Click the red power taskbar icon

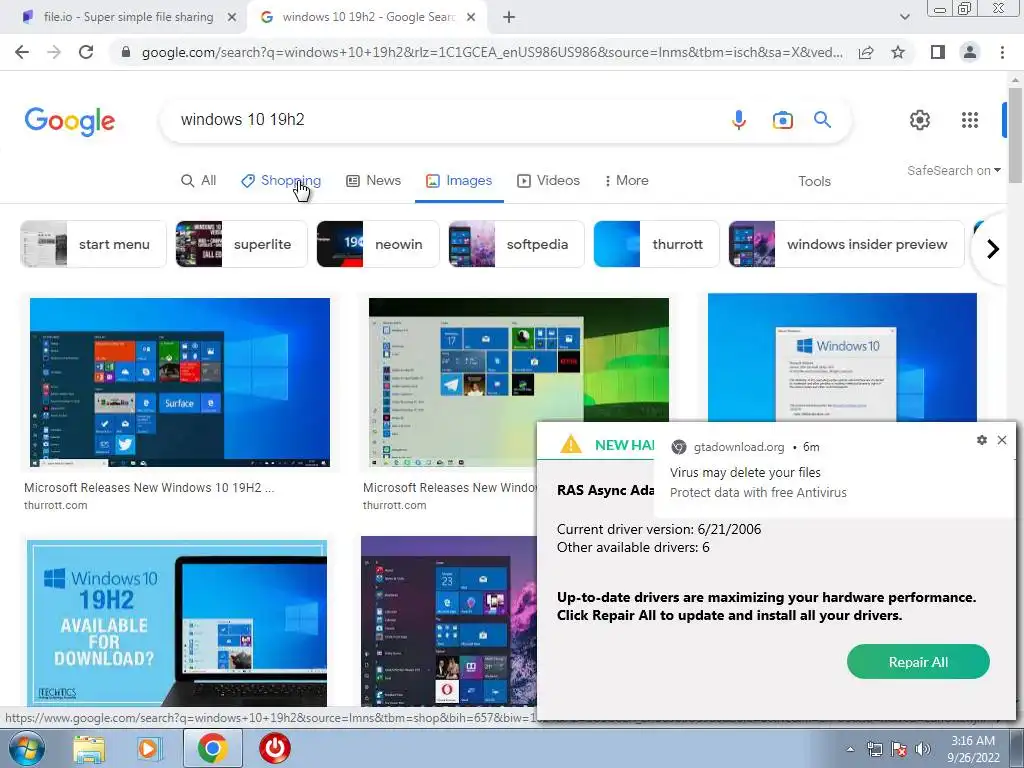(275, 748)
